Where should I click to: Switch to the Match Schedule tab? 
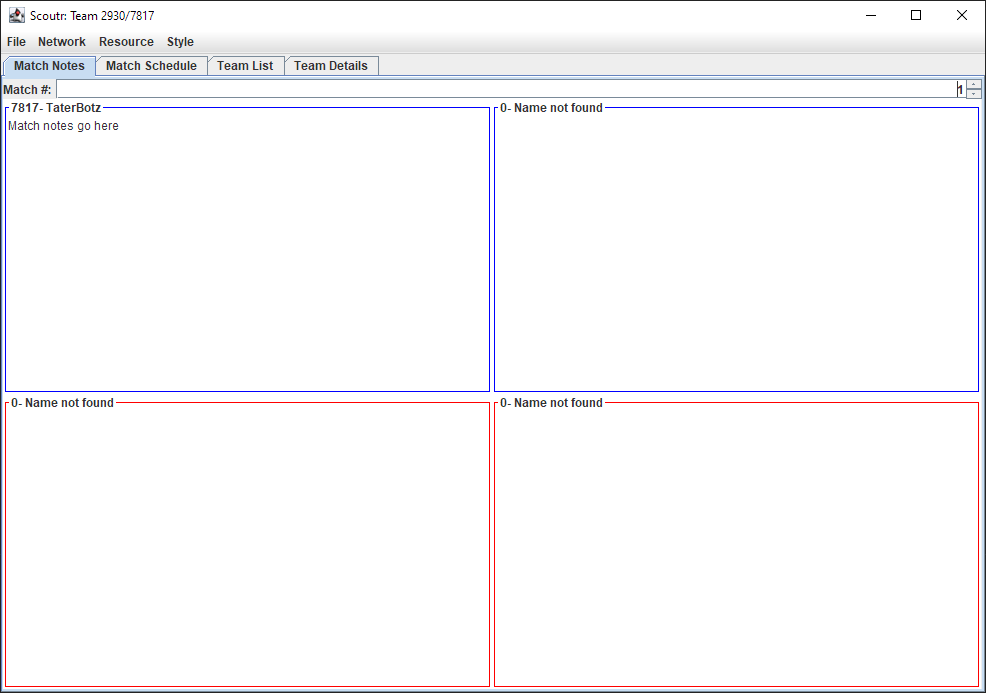(151, 66)
